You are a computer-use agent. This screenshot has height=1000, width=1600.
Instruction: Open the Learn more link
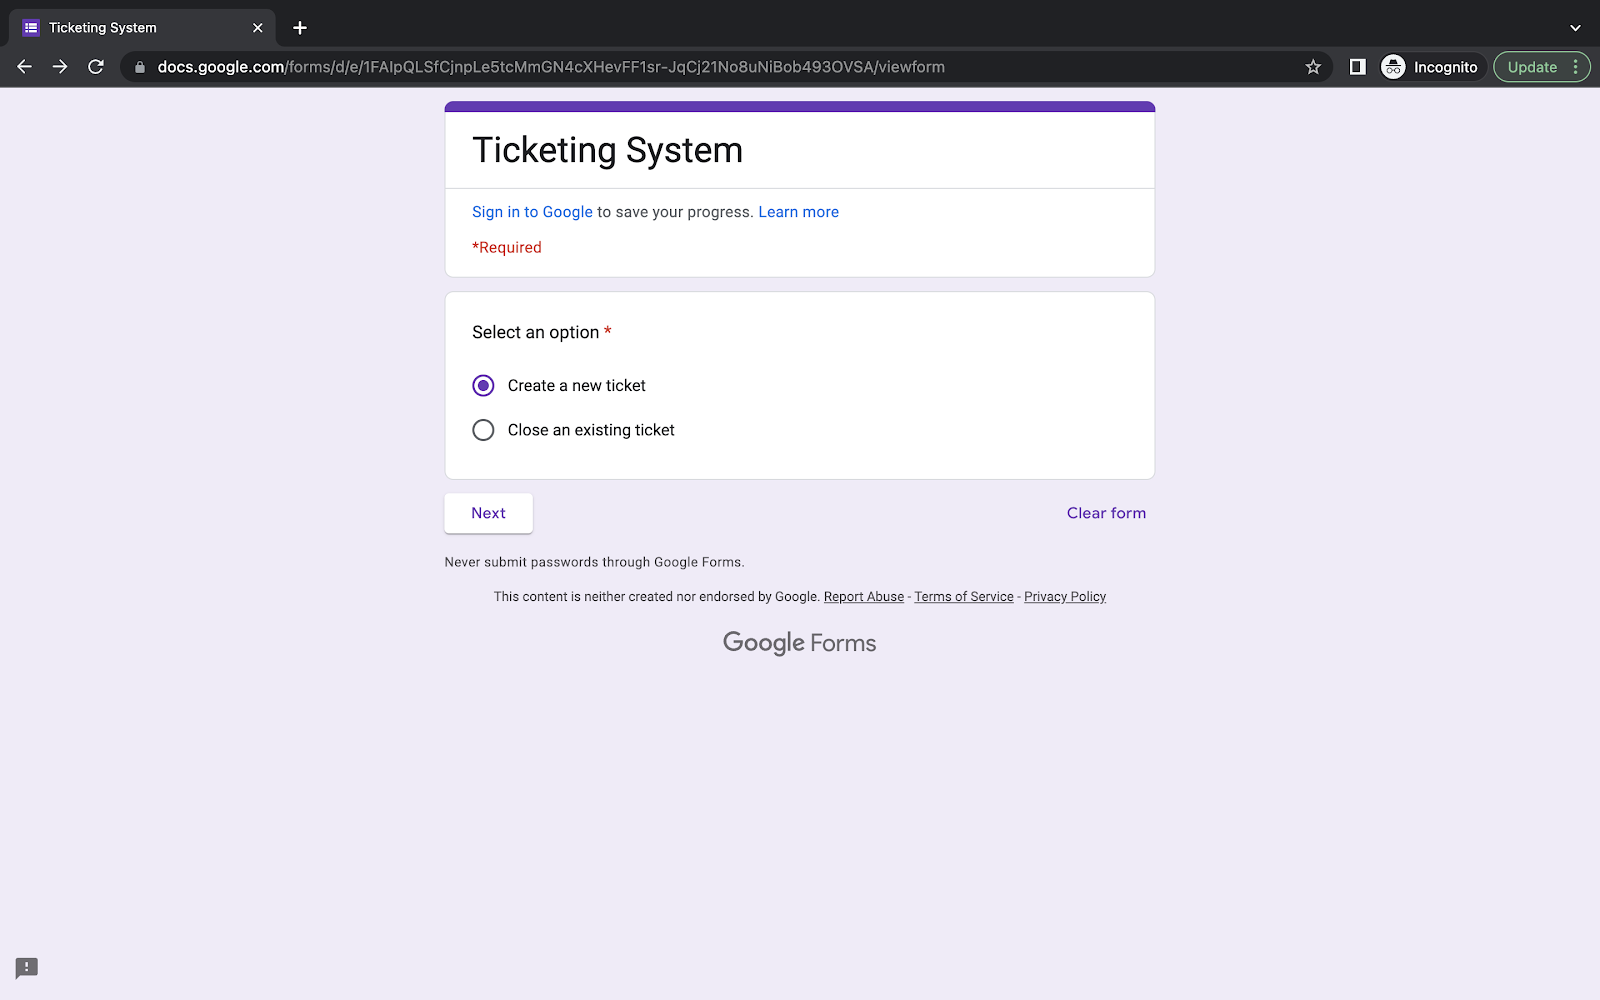[798, 212]
